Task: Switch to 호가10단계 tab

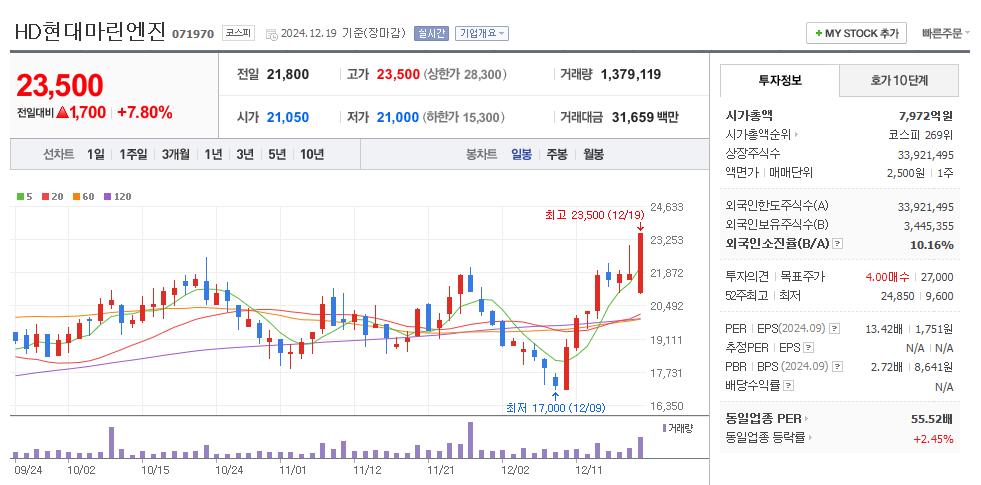Action: coord(898,80)
